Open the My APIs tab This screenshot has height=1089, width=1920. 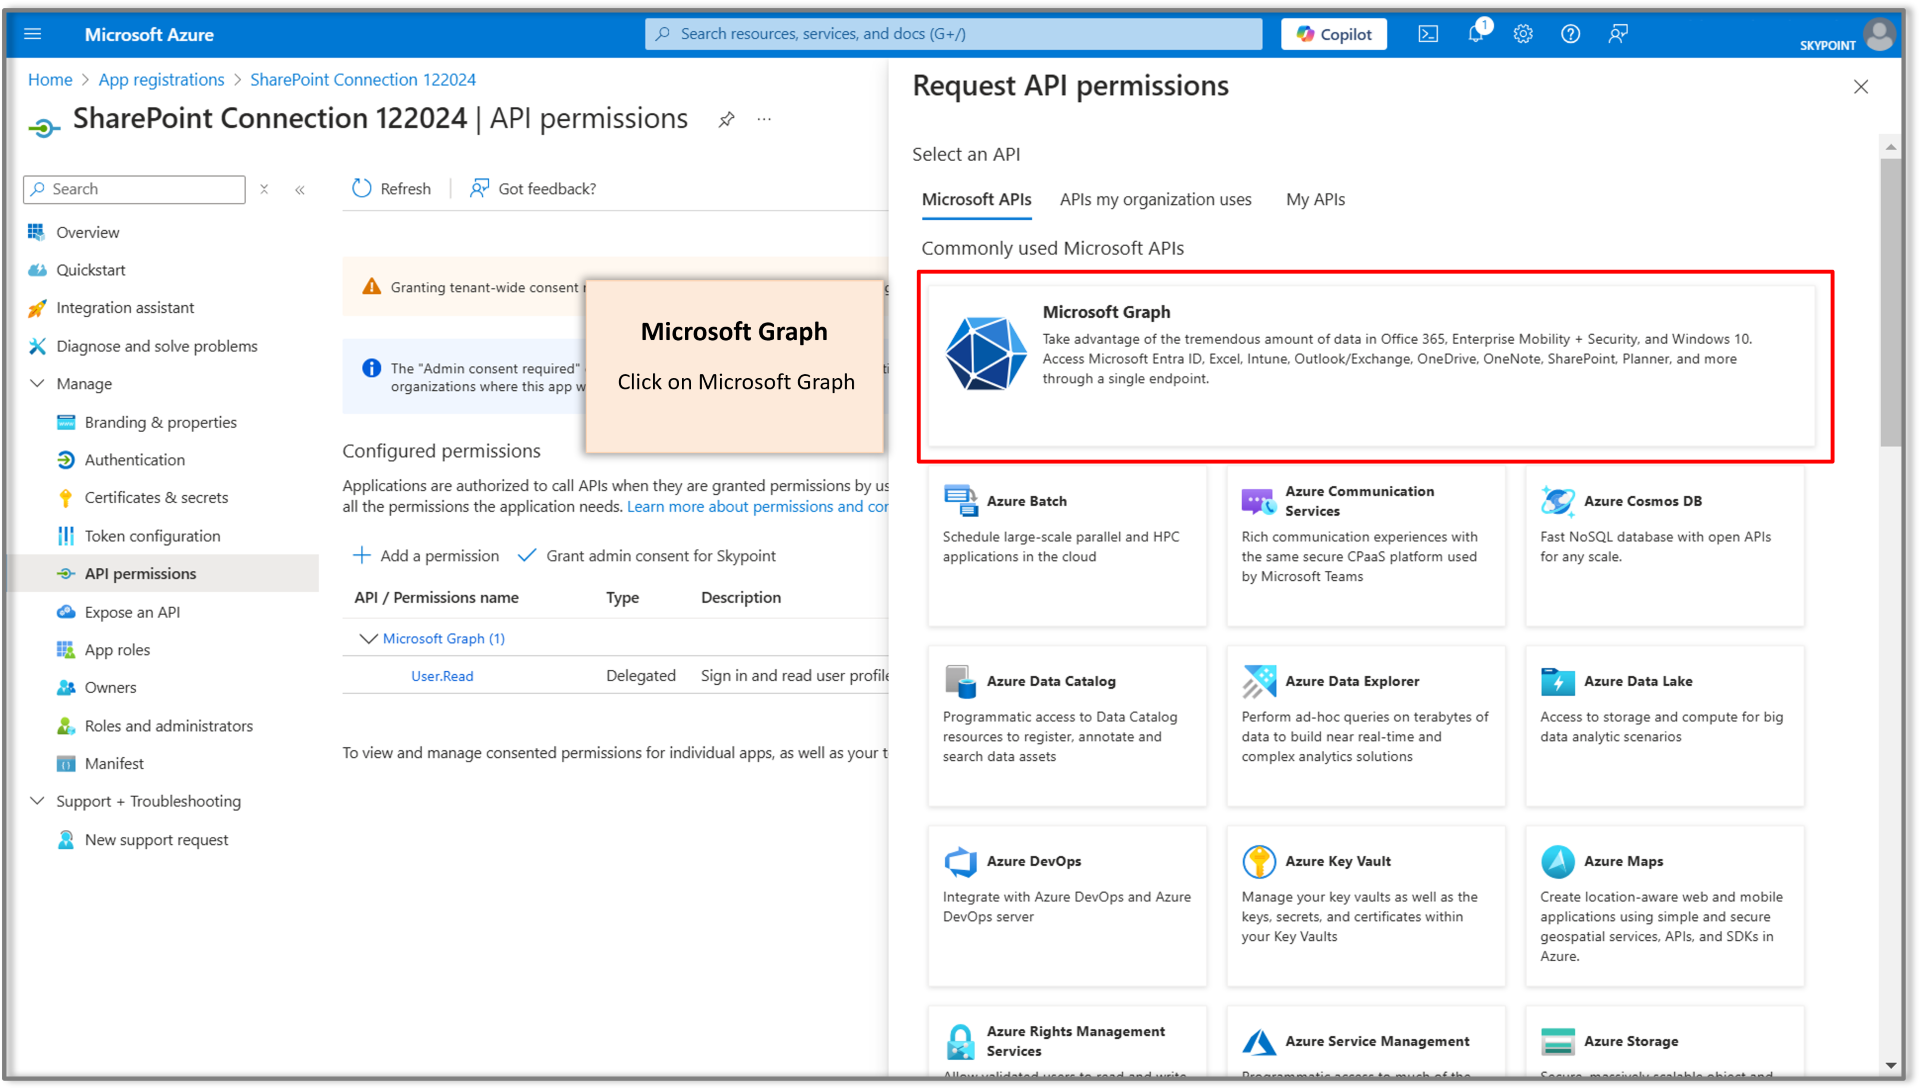pyautogui.click(x=1315, y=199)
